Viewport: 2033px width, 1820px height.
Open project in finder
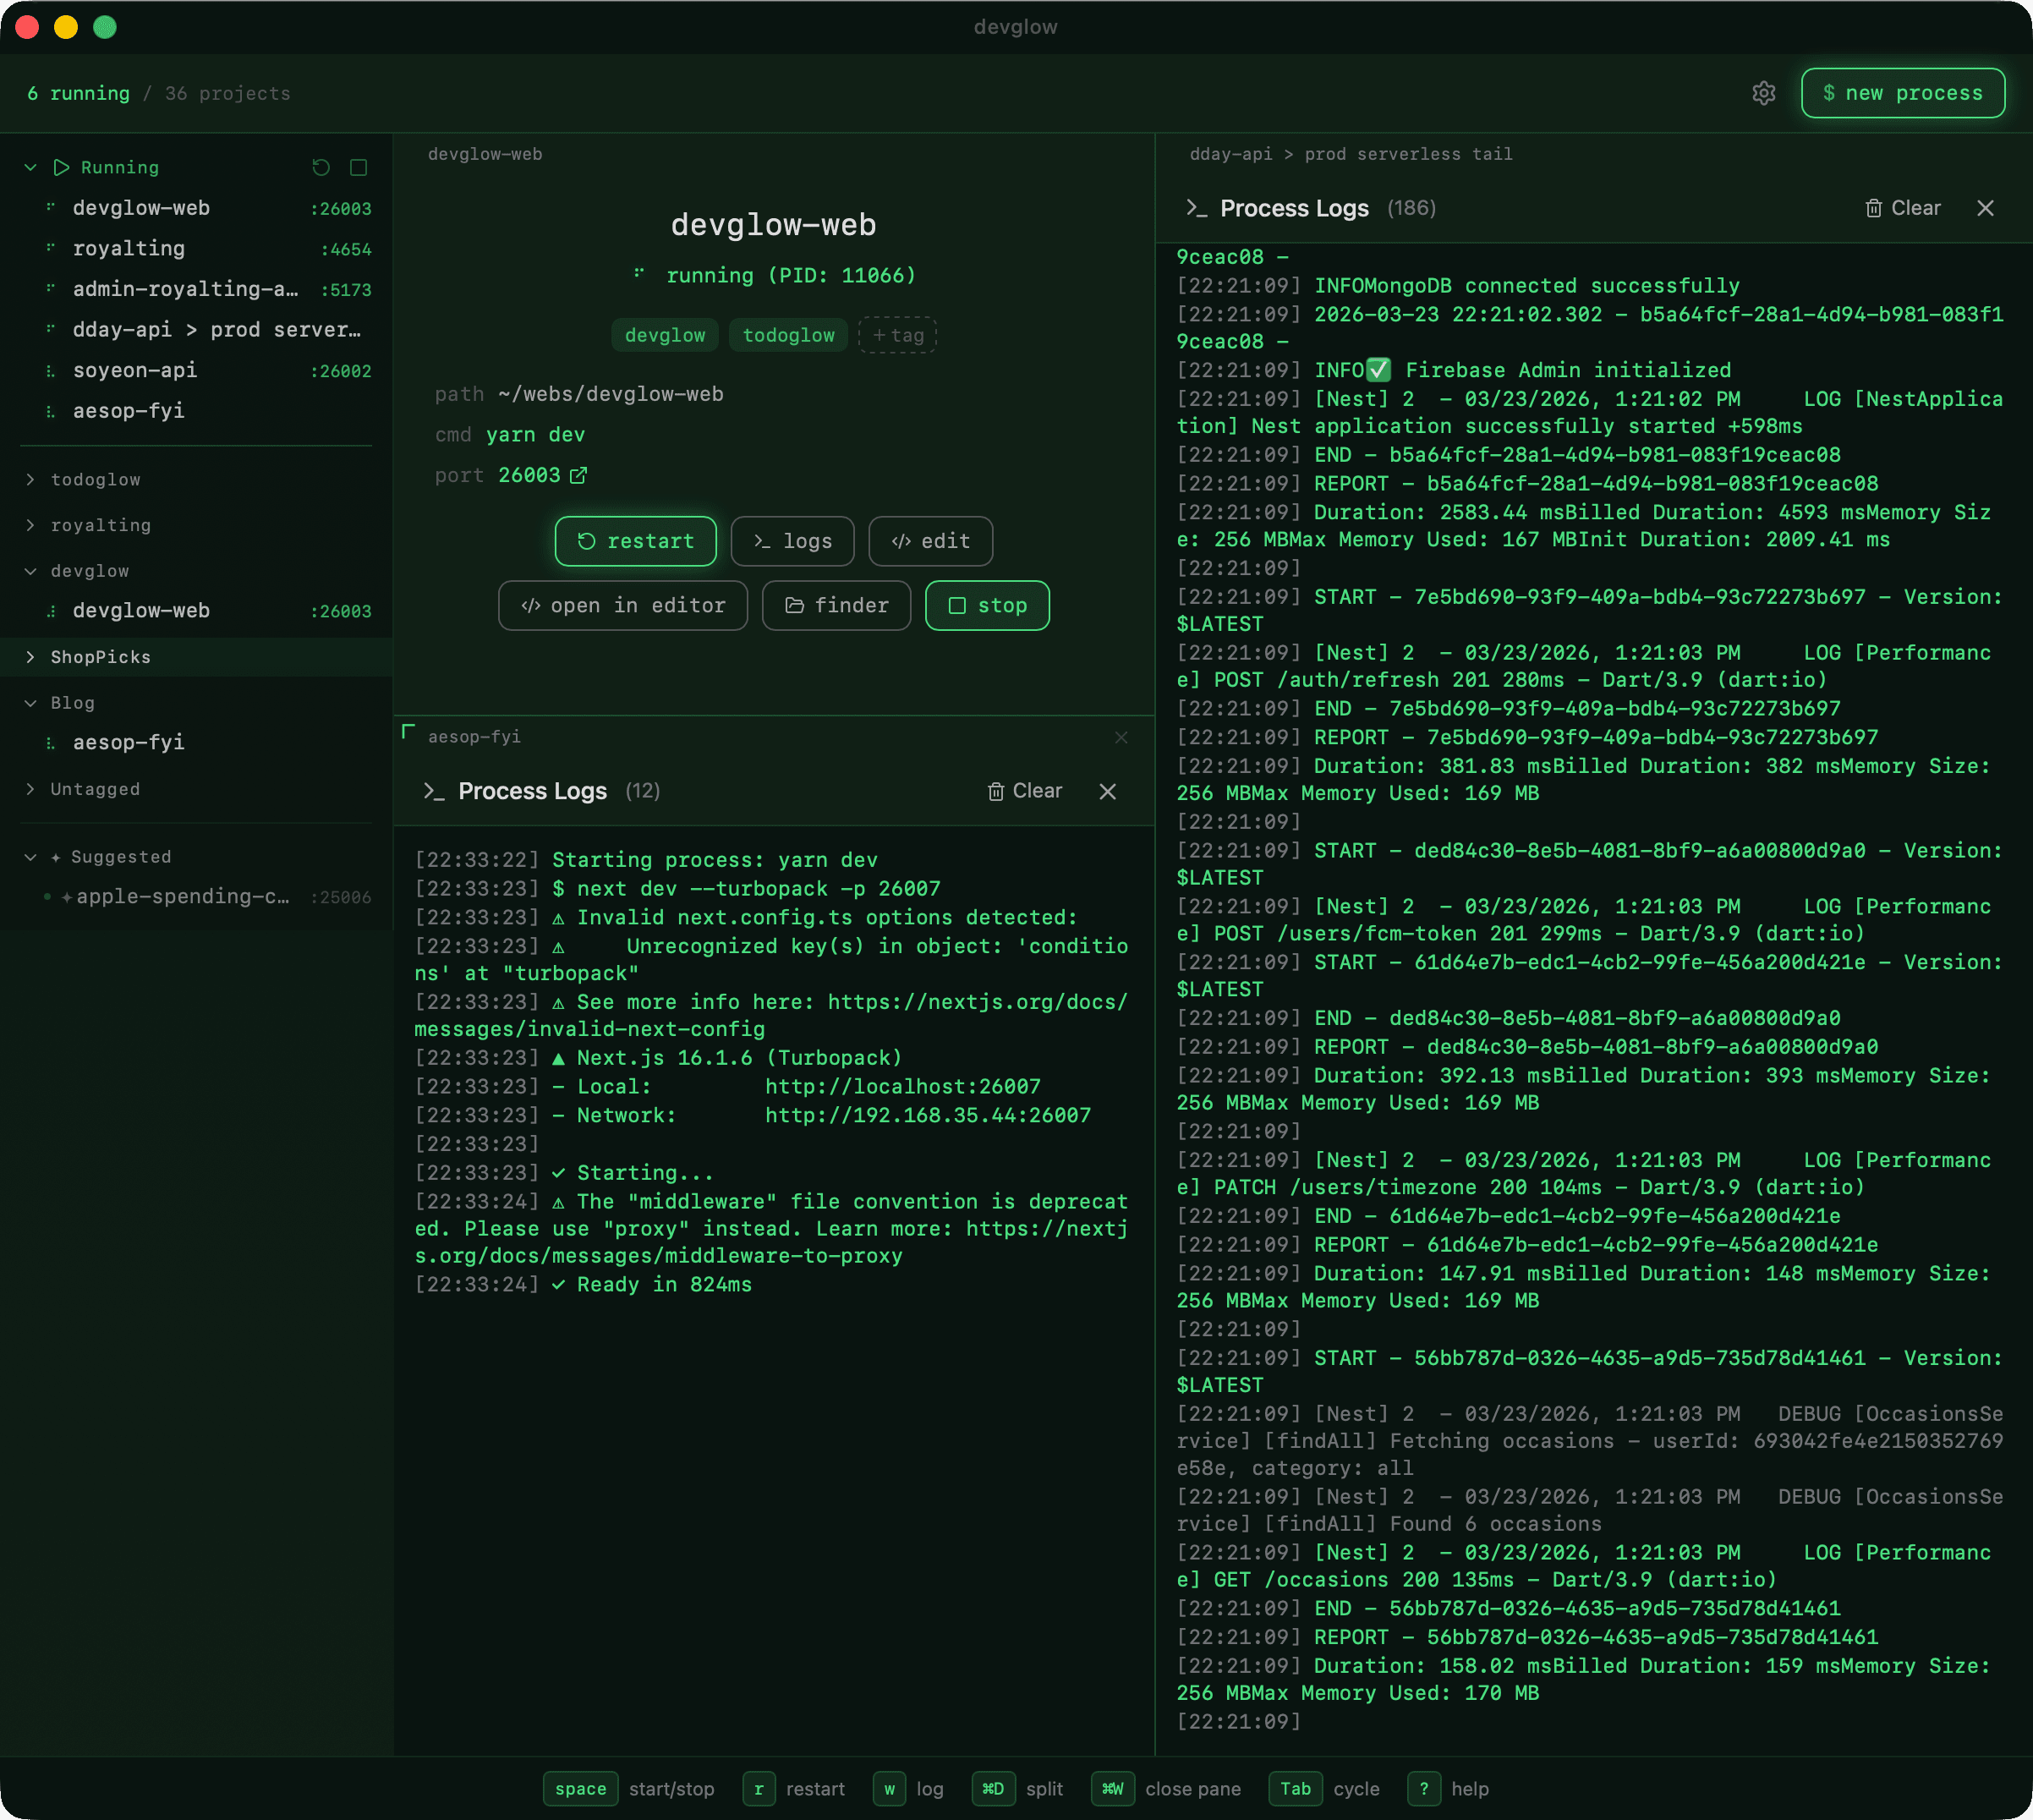837,605
